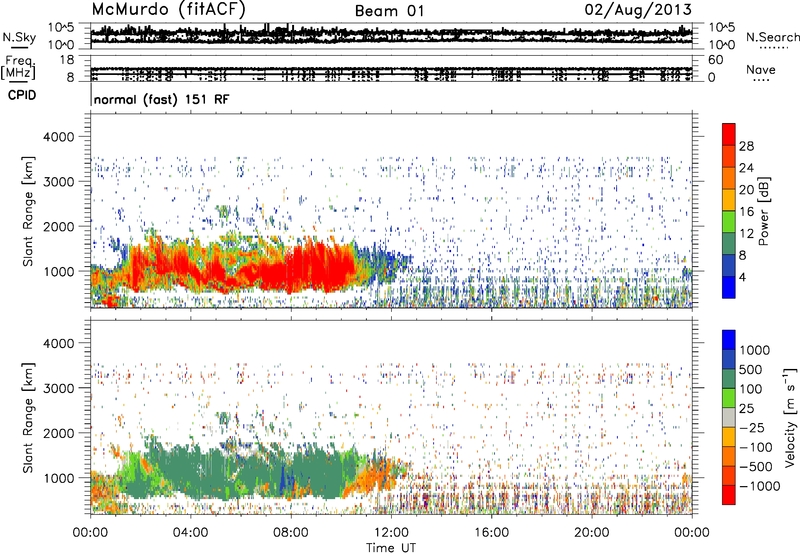Click the 02/Aug/2013 date label
The image size is (800, 554).
638,10
